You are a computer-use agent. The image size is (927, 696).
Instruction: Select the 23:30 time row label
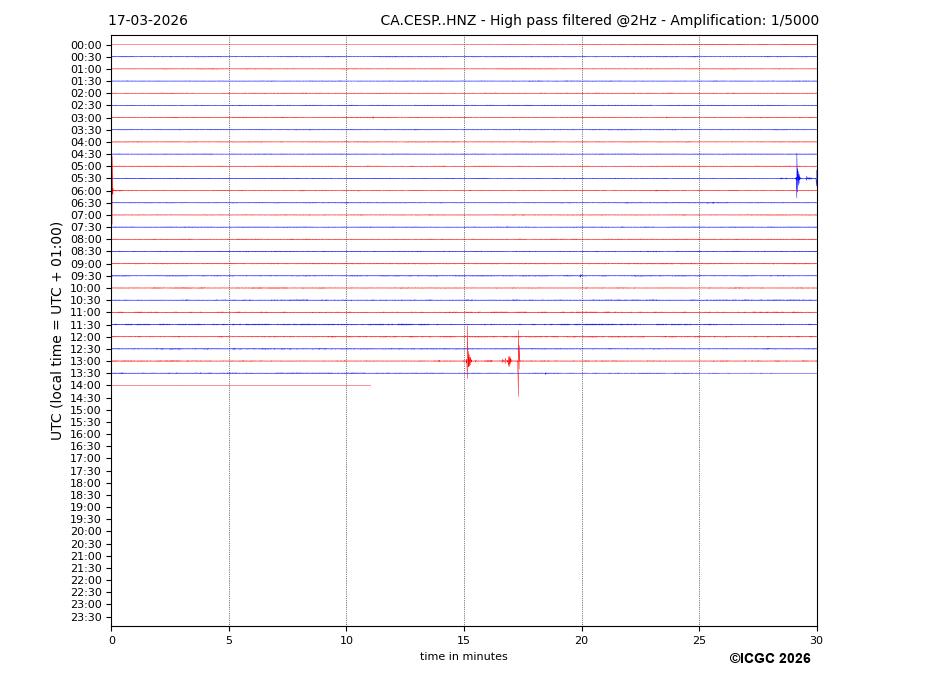pos(86,617)
